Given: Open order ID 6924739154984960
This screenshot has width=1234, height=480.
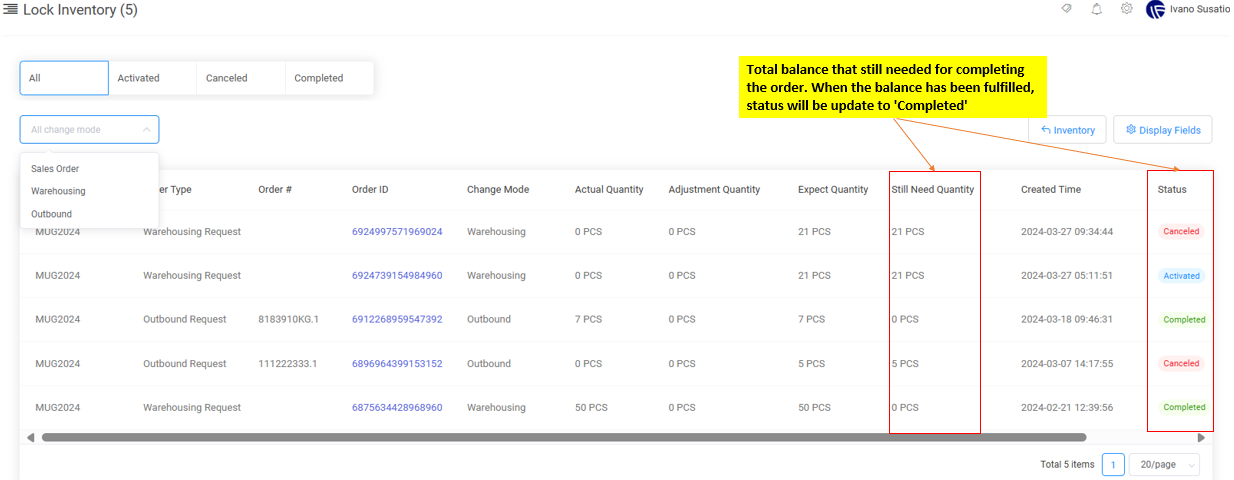Looking at the screenshot, I should click(397, 275).
